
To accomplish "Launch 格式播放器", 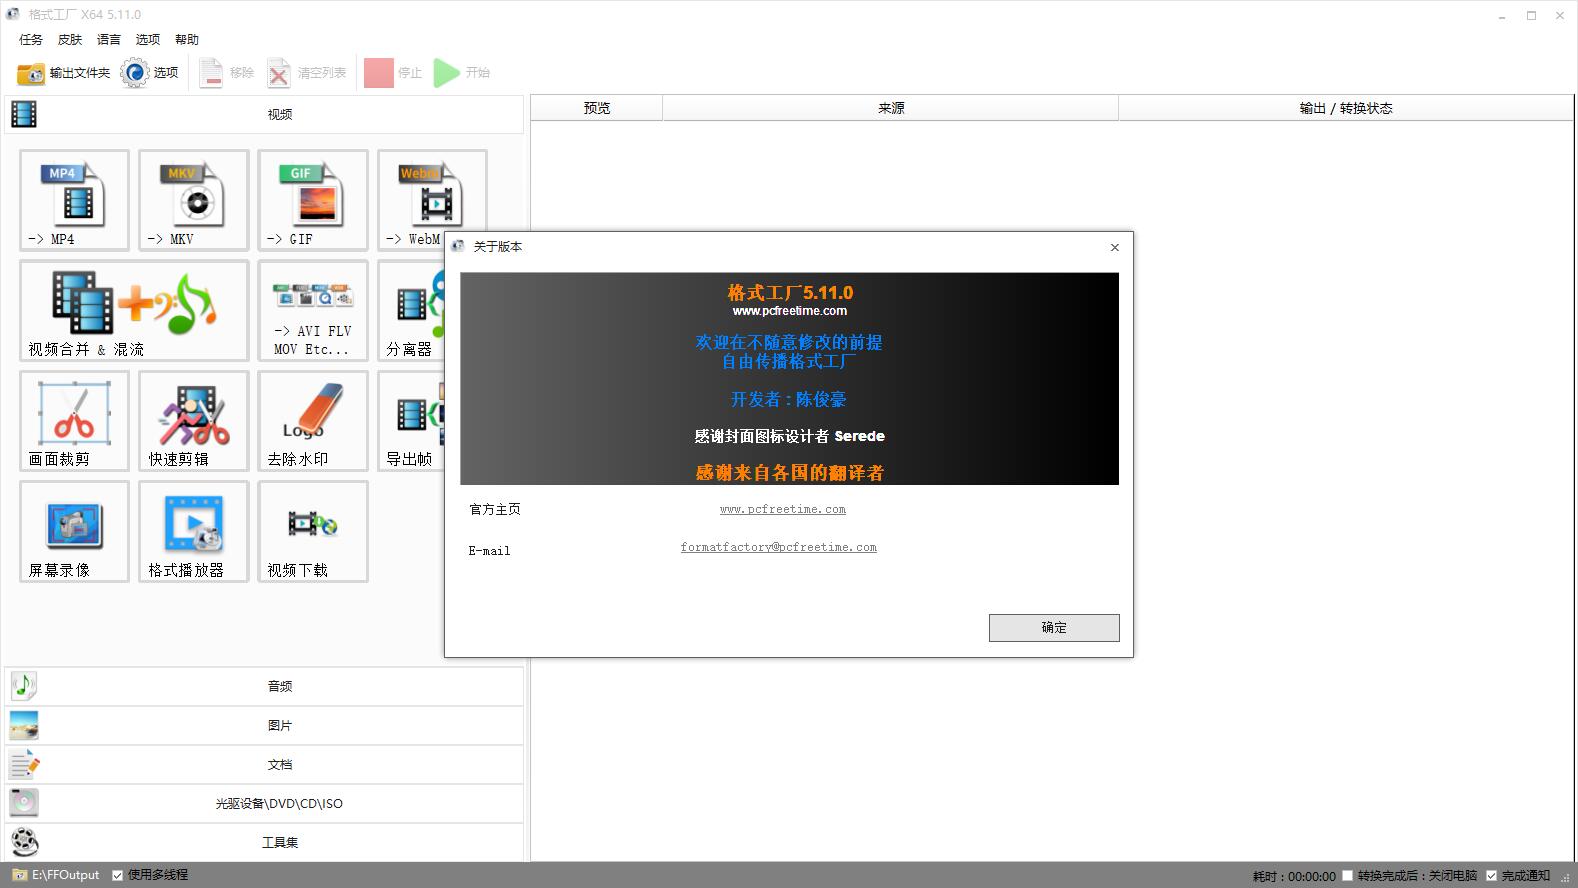I will [194, 531].
